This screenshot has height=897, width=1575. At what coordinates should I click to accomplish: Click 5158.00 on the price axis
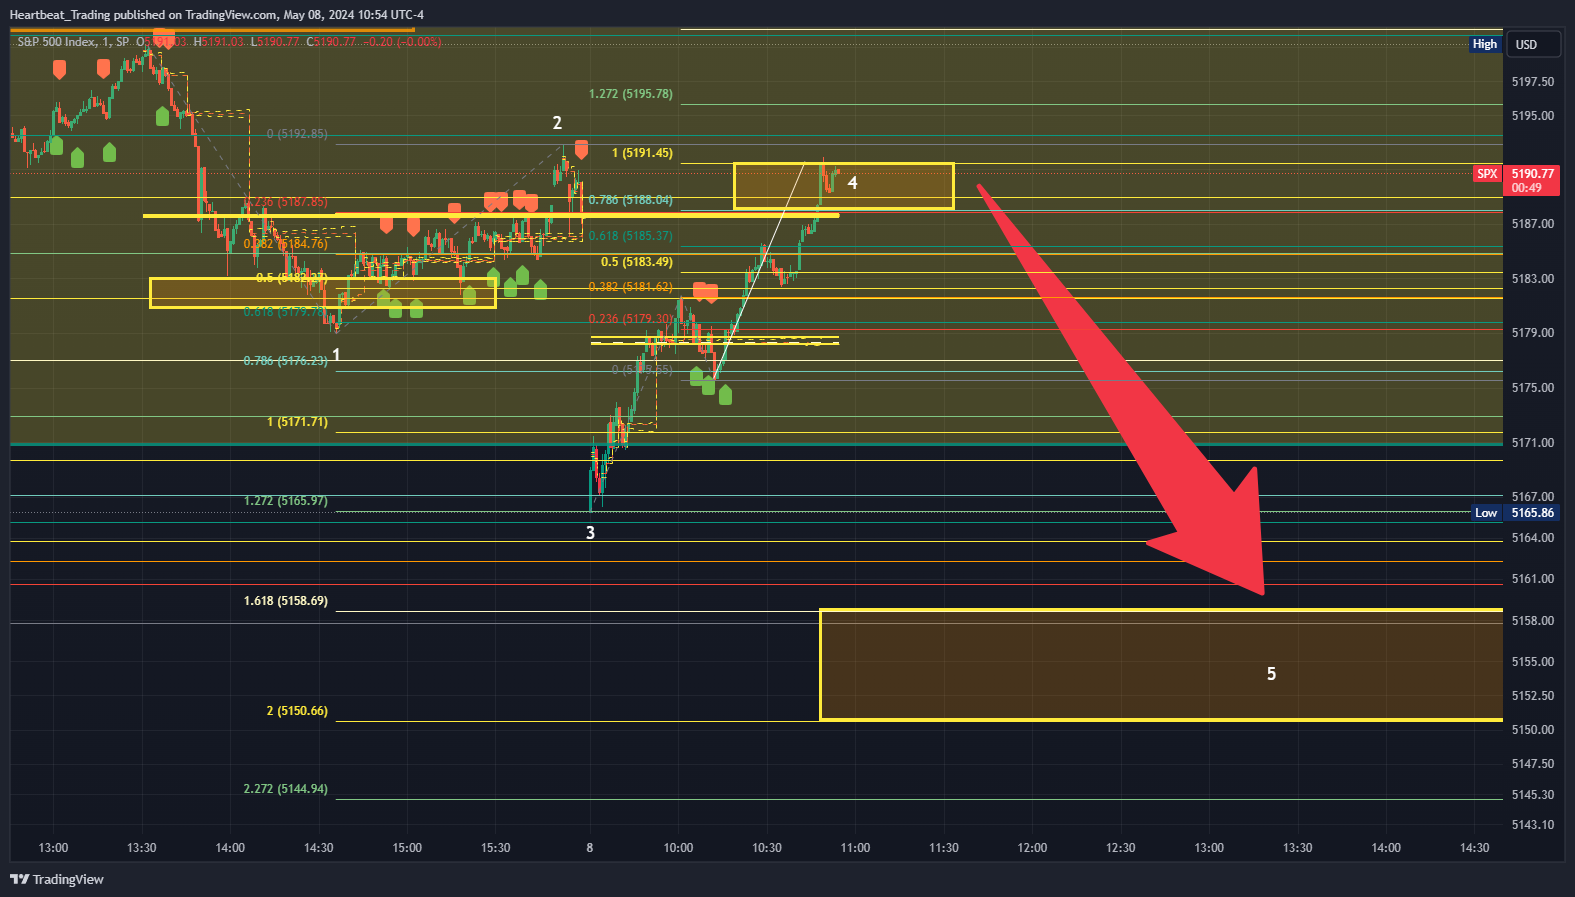pos(1533,621)
